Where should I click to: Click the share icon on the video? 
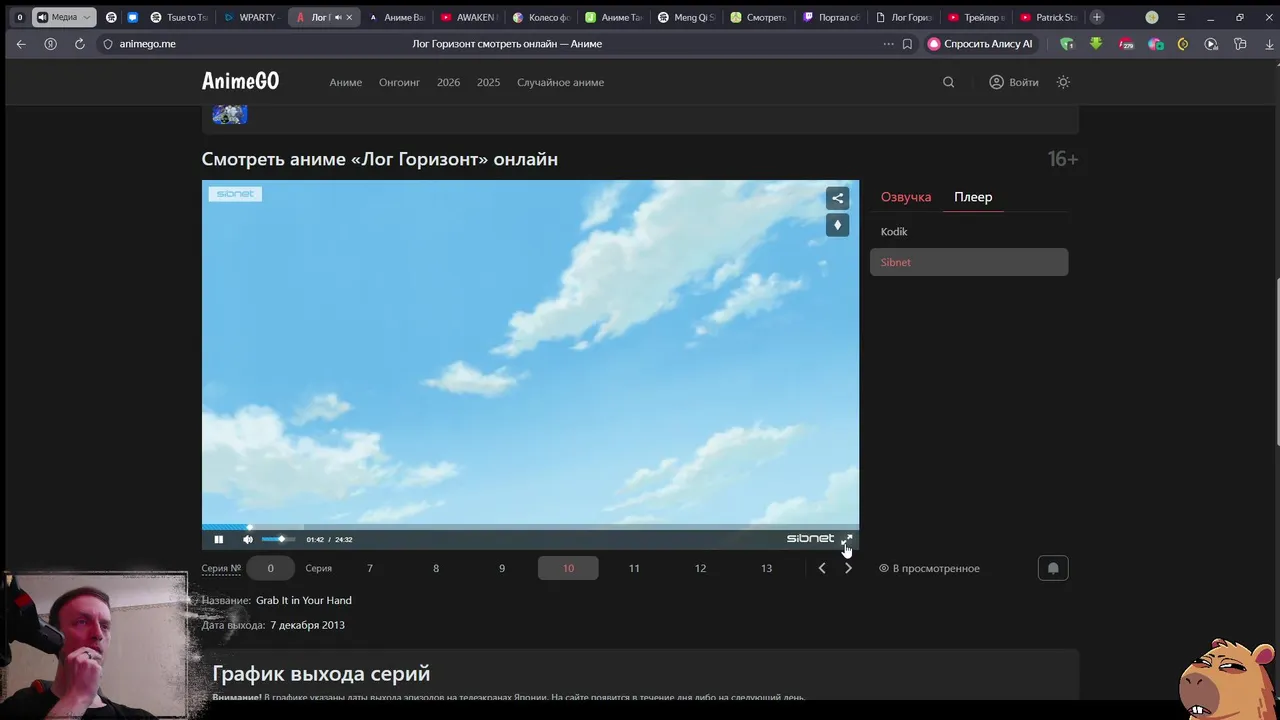[x=838, y=198]
